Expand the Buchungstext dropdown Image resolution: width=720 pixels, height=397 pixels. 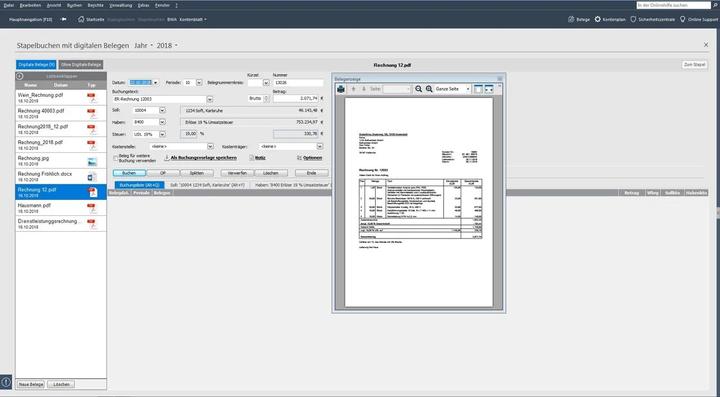pos(210,99)
